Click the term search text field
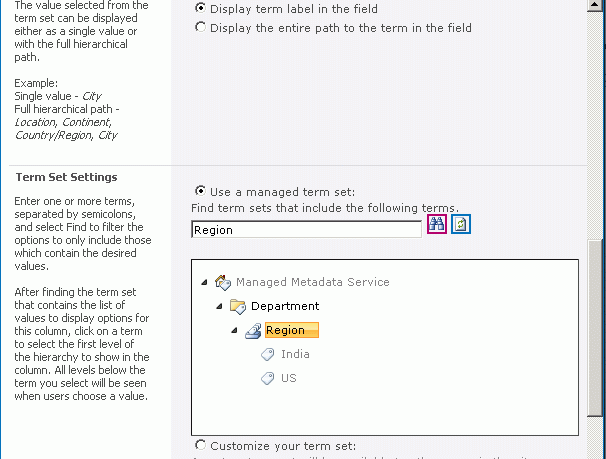 pos(306,229)
